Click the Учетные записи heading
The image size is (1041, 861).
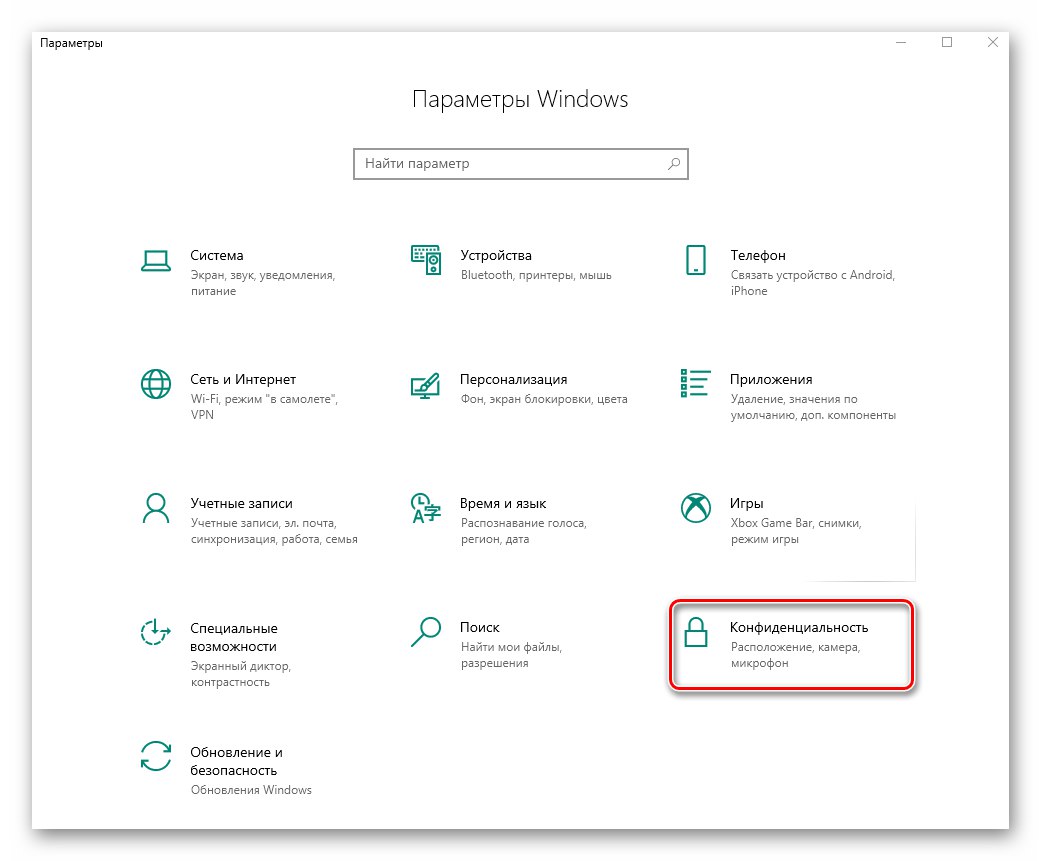[x=241, y=503]
